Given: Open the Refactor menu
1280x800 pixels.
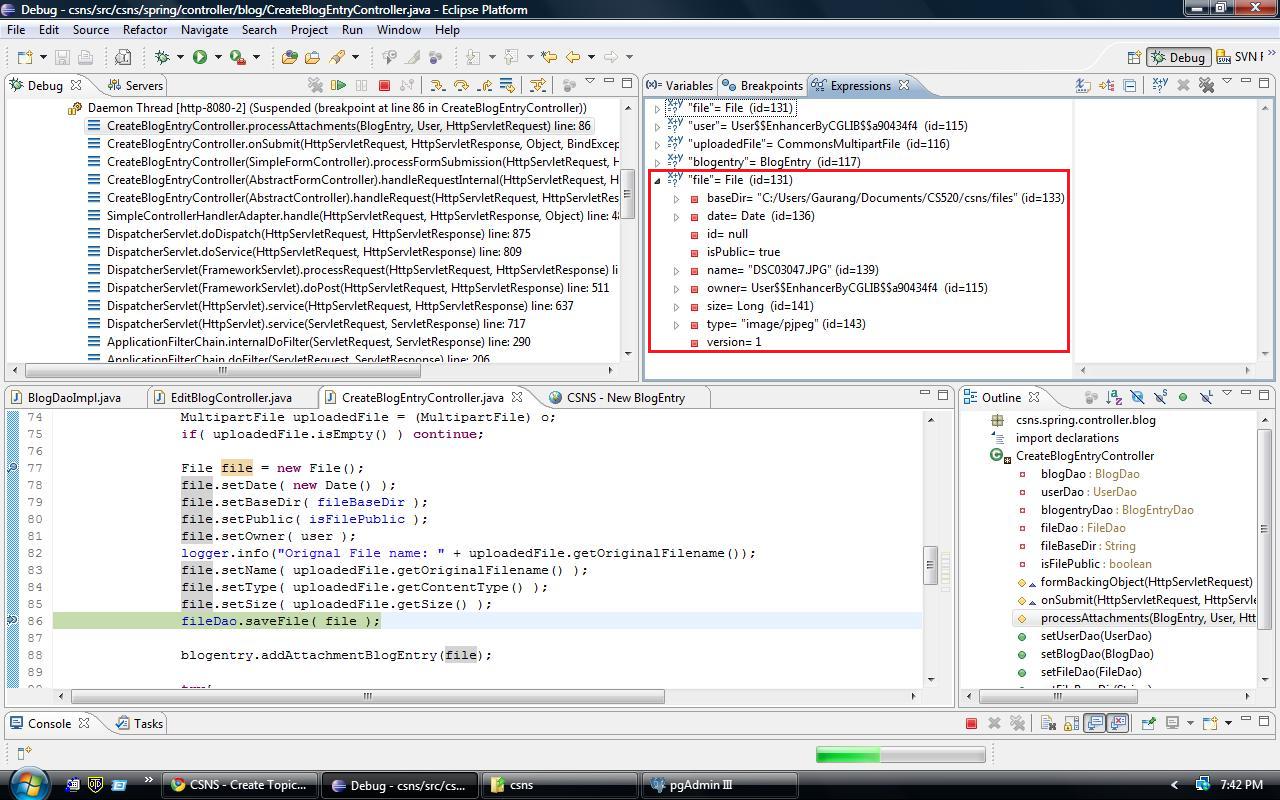Looking at the screenshot, I should pyautogui.click(x=145, y=30).
